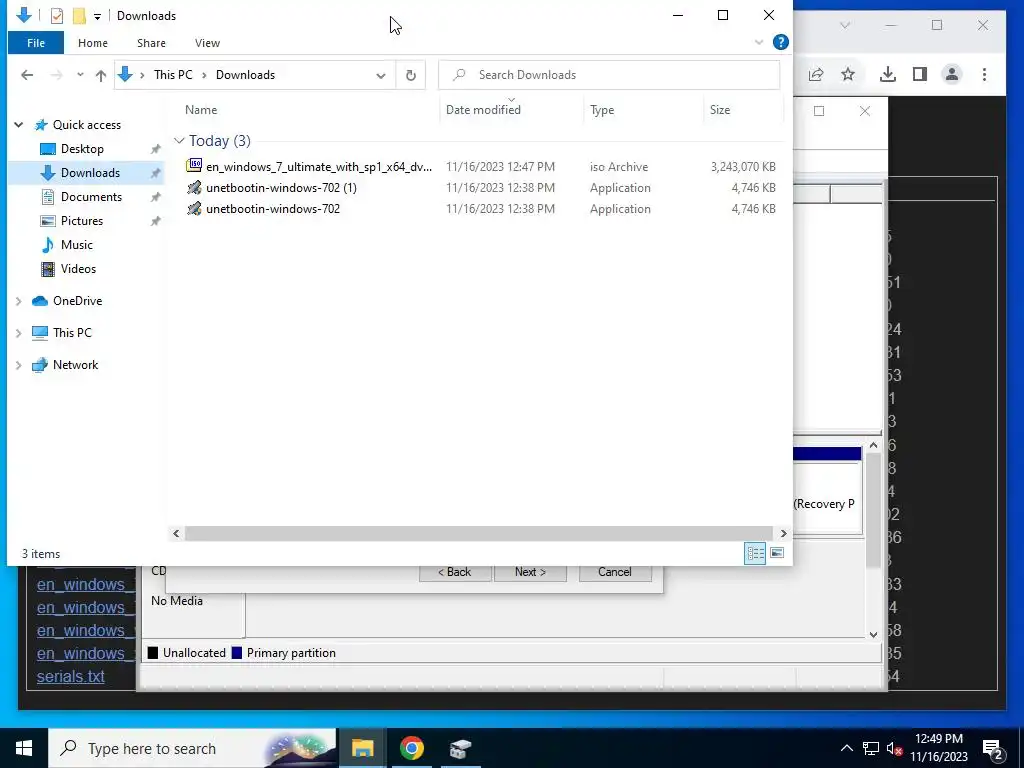Expand the ribbon with the chevron
The height and width of the screenshot is (768, 1024).
point(759,42)
